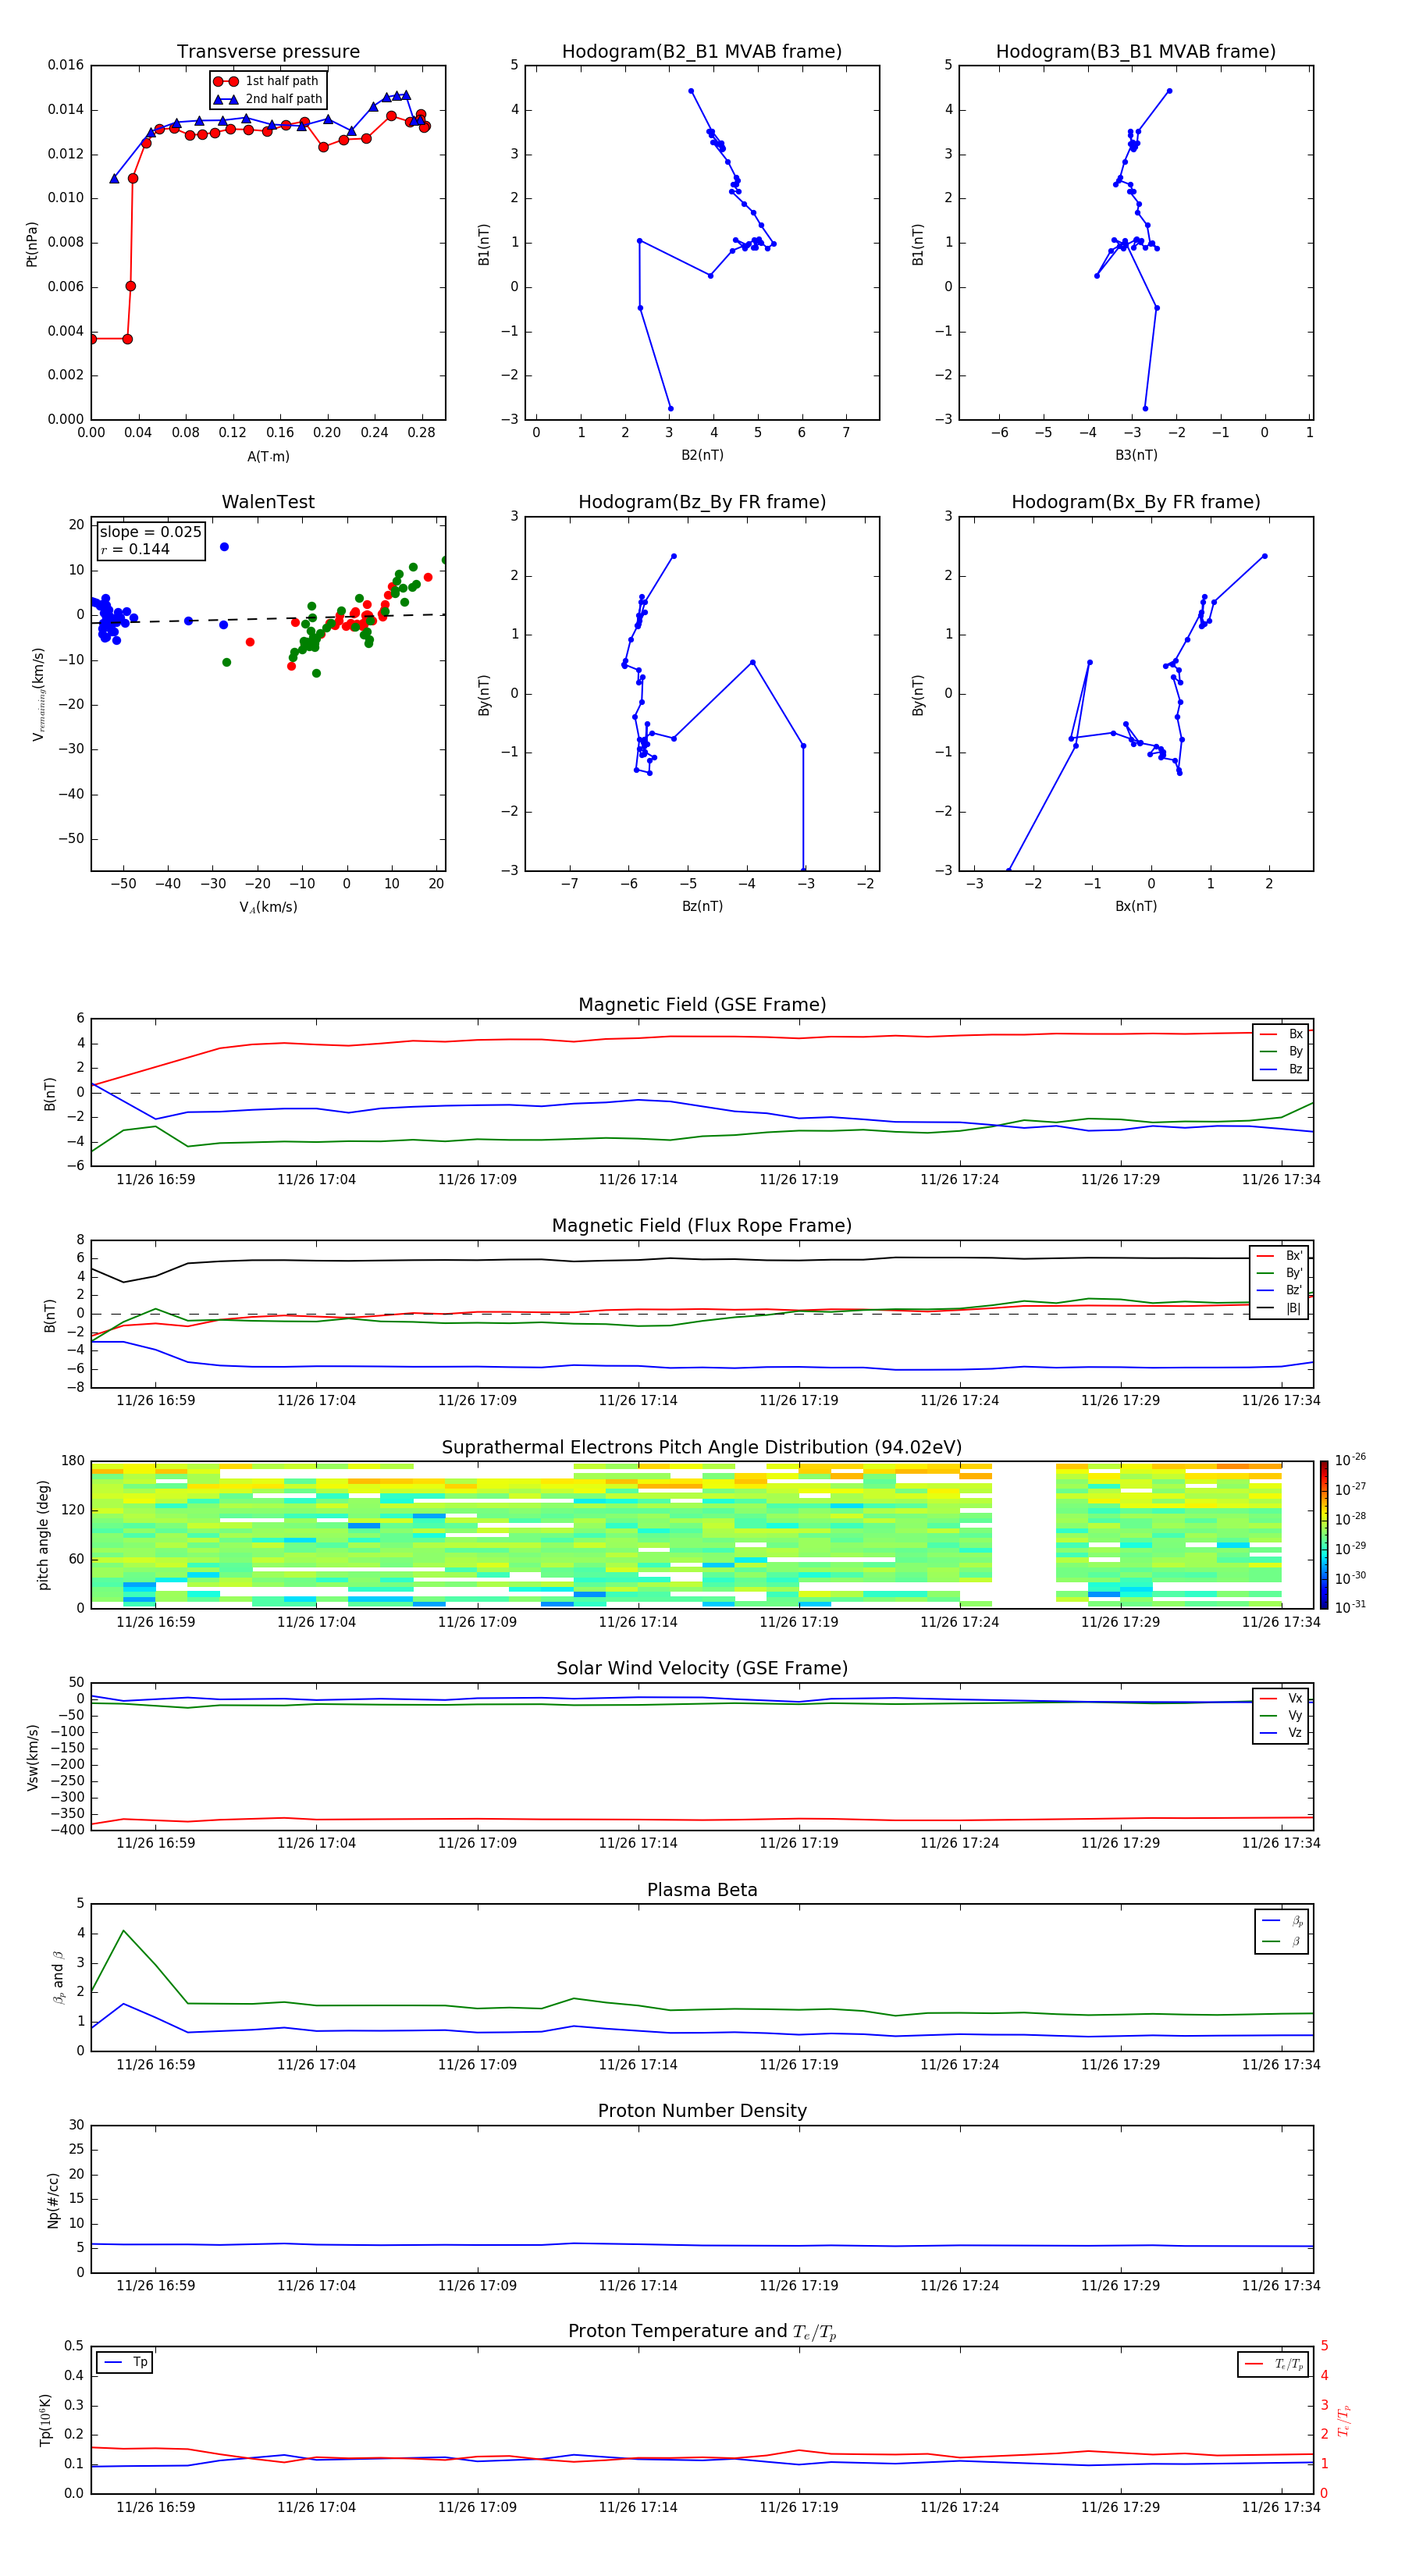
Task: Click the 'Vx' legend entry
Action: tap(1281, 1698)
